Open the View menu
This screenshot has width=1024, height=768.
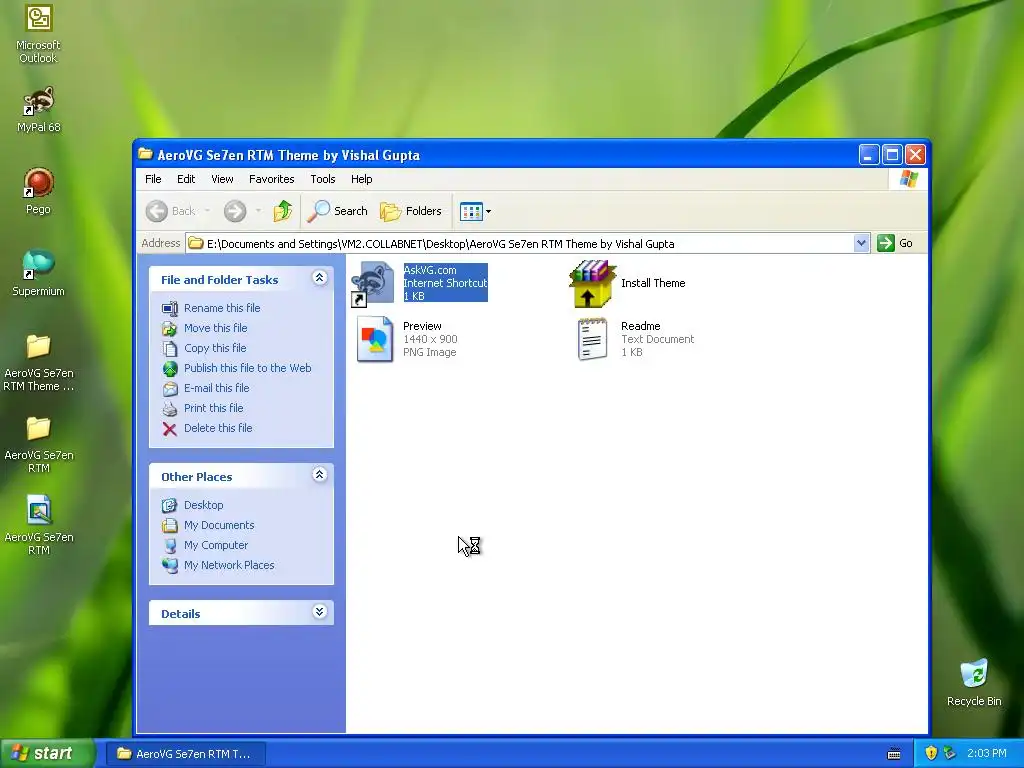pos(222,179)
